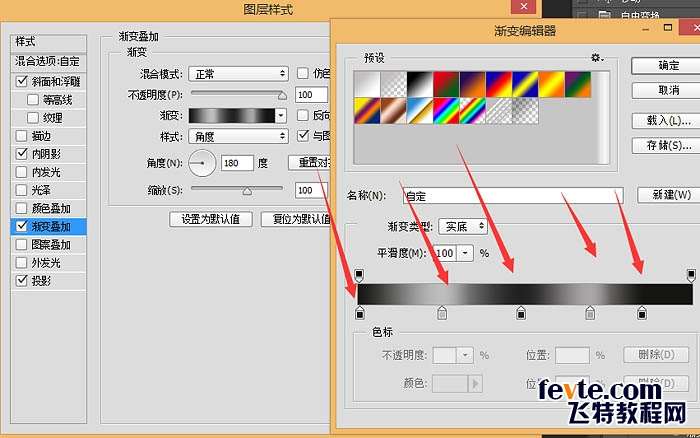
Task: Click the 存储(S)... button
Action: point(668,146)
